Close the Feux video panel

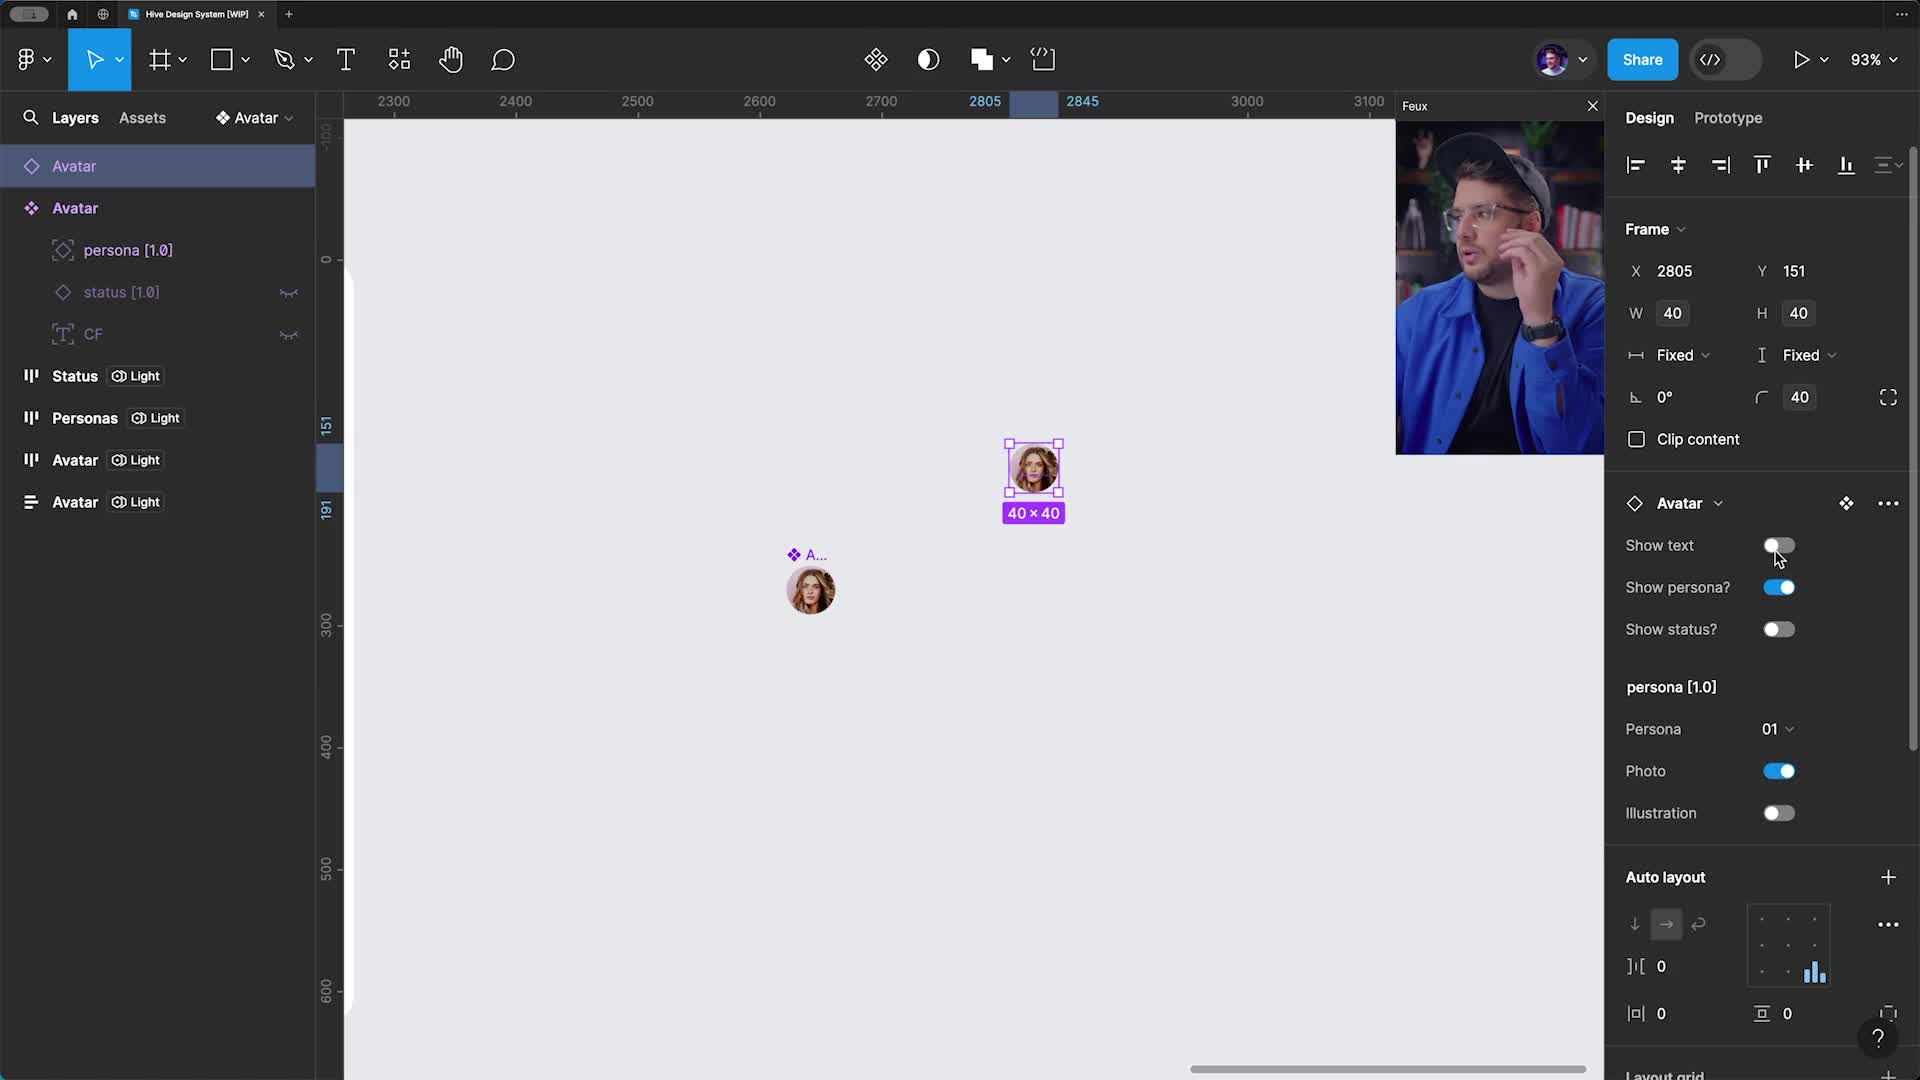[1593, 106]
